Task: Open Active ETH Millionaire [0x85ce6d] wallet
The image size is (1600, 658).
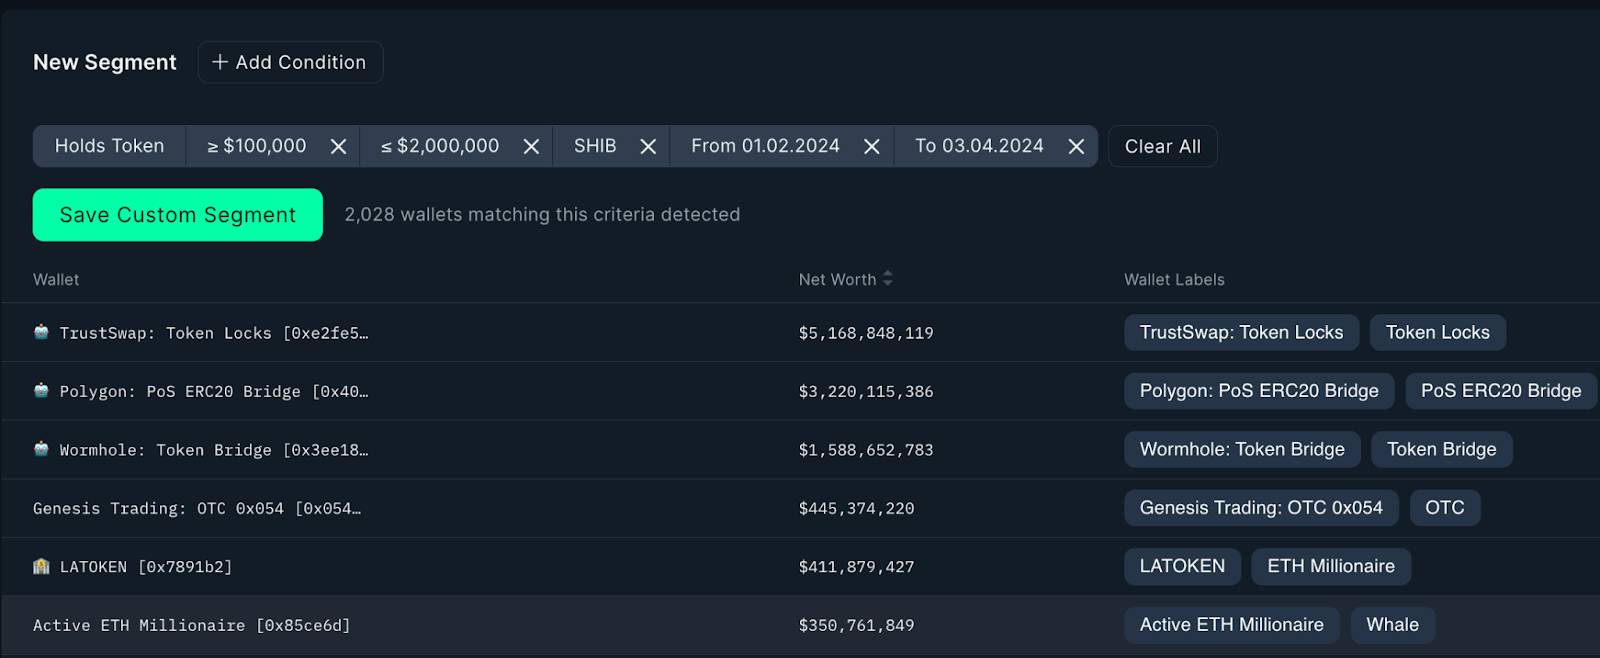Action: coord(191,625)
